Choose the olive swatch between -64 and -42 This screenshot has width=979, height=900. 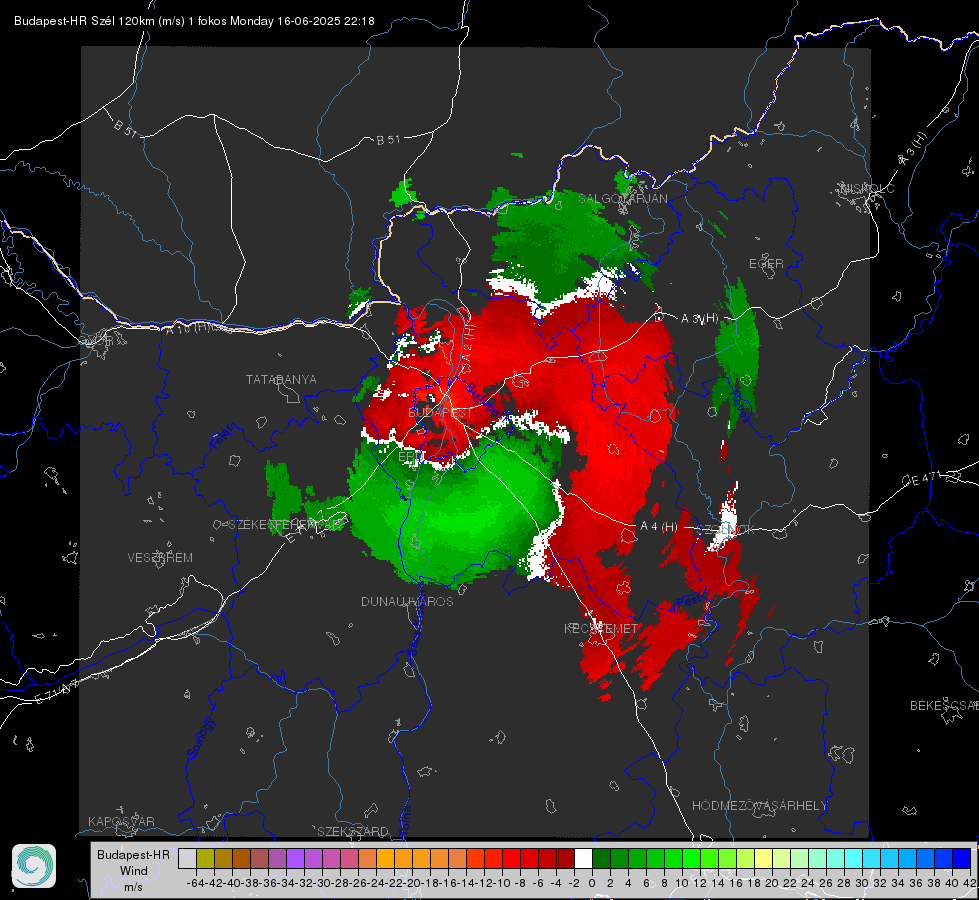tap(205, 858)
